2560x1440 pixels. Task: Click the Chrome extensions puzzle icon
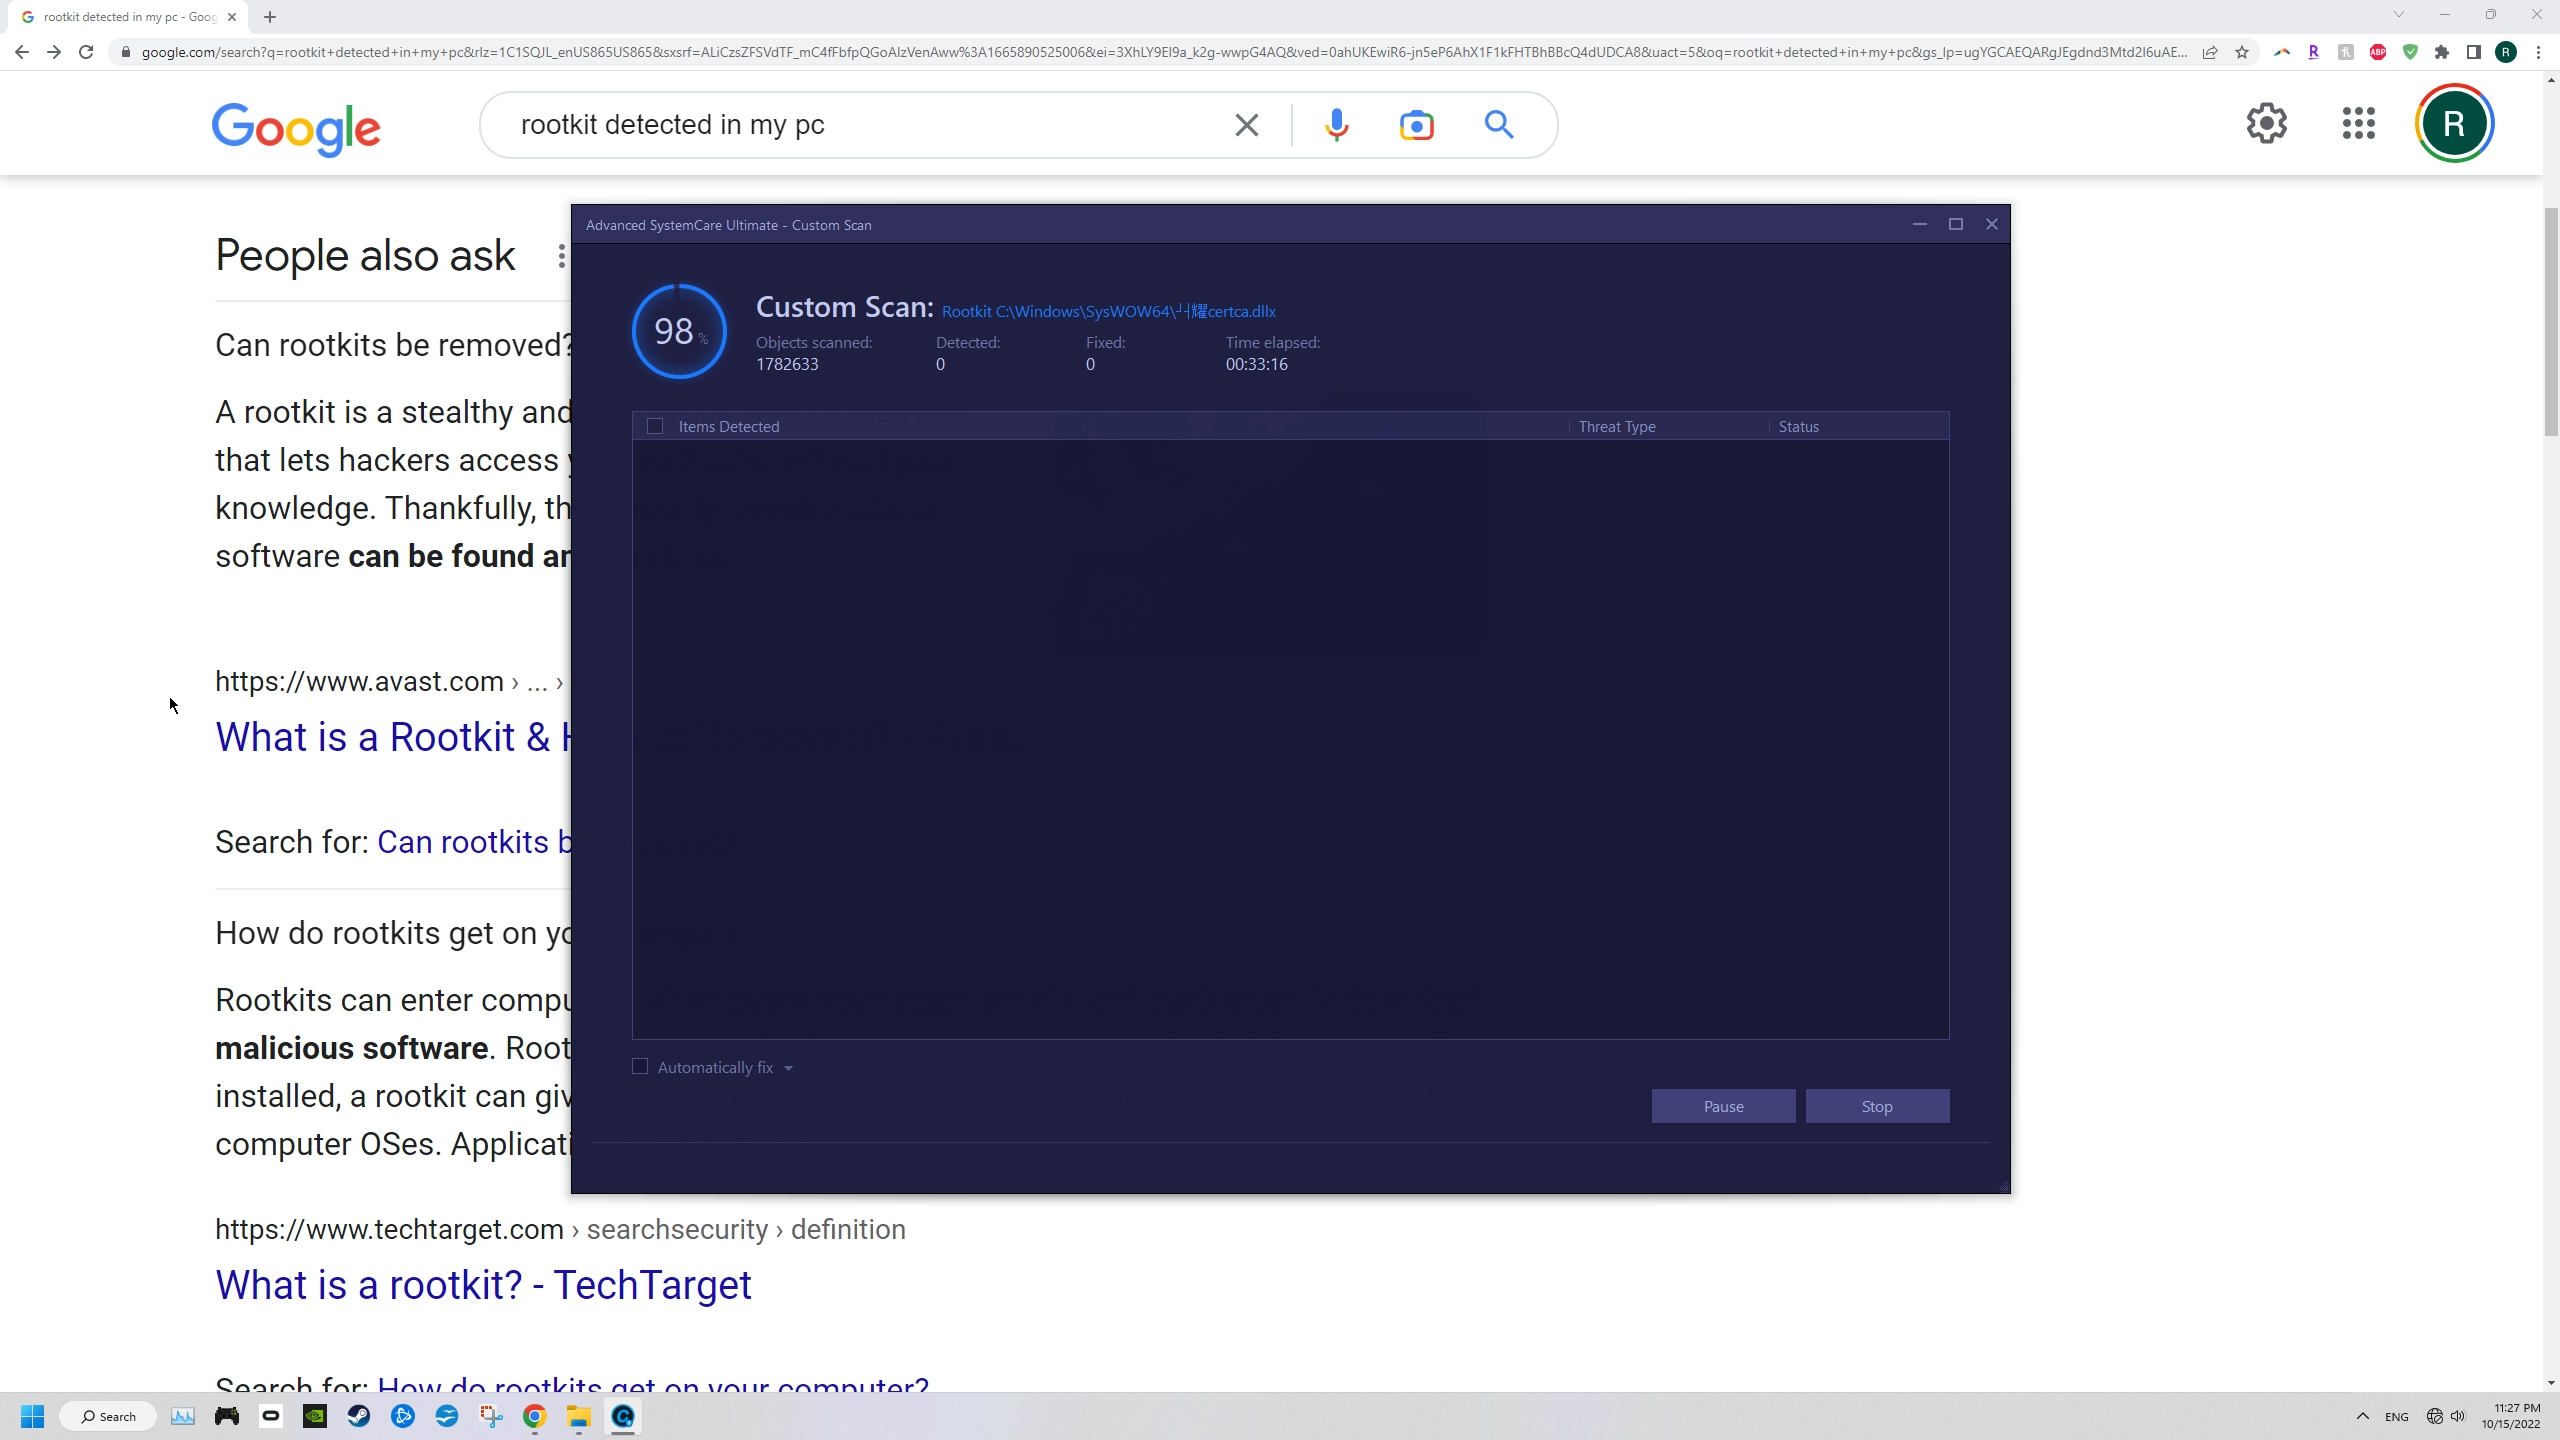click(2442, 52)
